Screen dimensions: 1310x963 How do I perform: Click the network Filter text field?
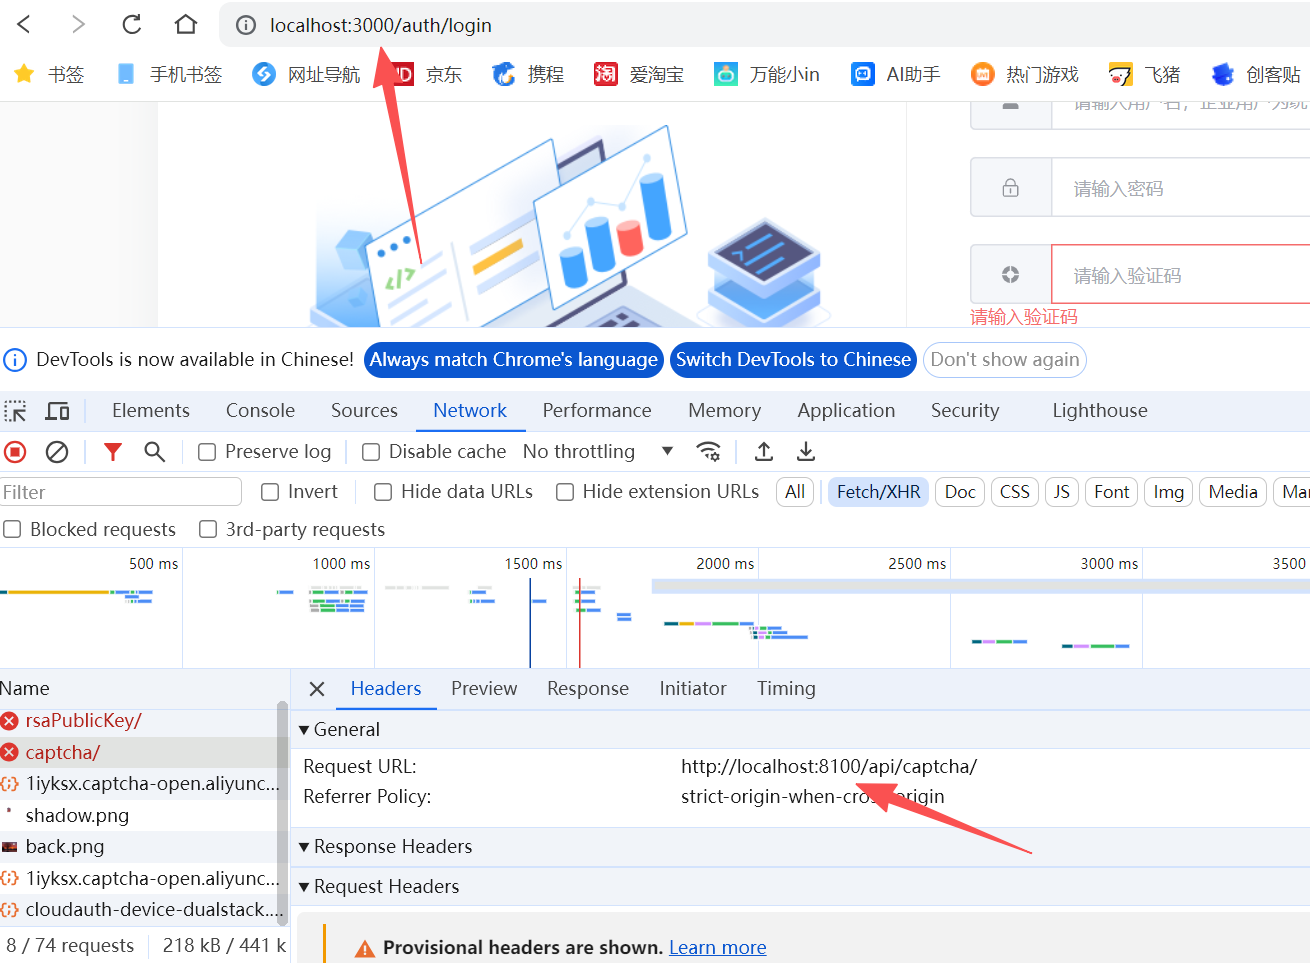(x=121, y=492)
